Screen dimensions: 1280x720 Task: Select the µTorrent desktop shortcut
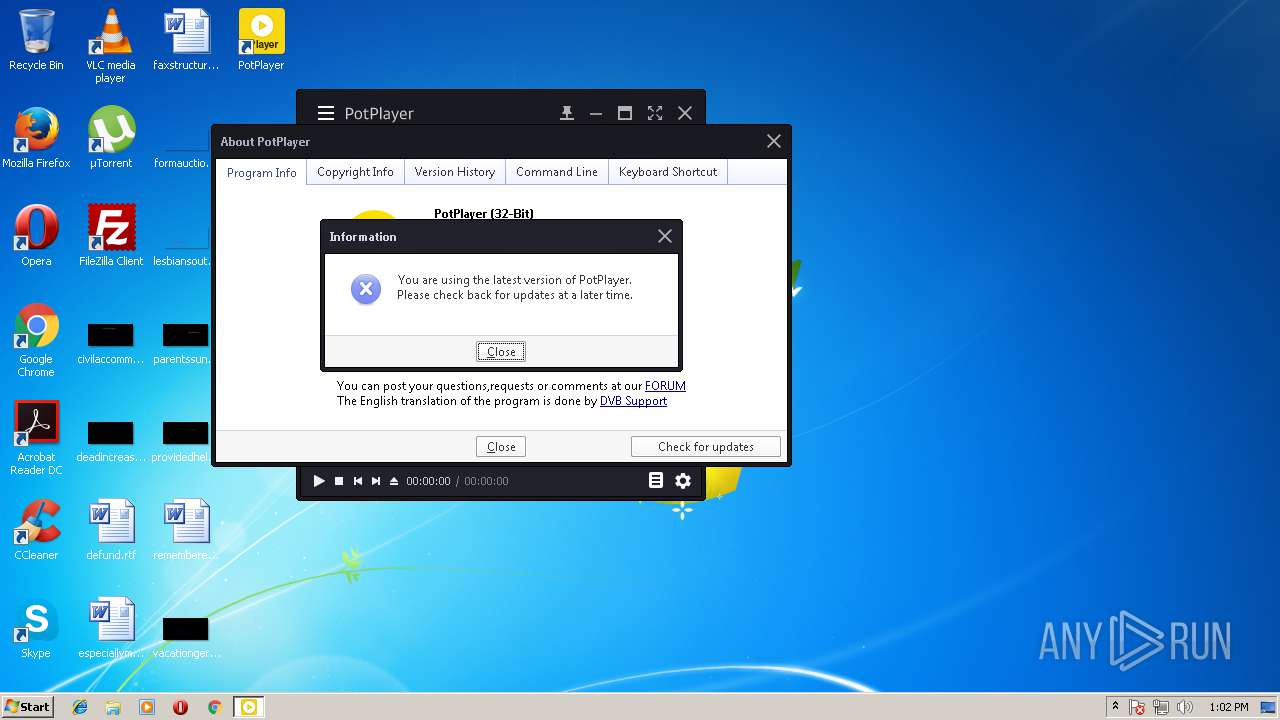pos(110,138)
